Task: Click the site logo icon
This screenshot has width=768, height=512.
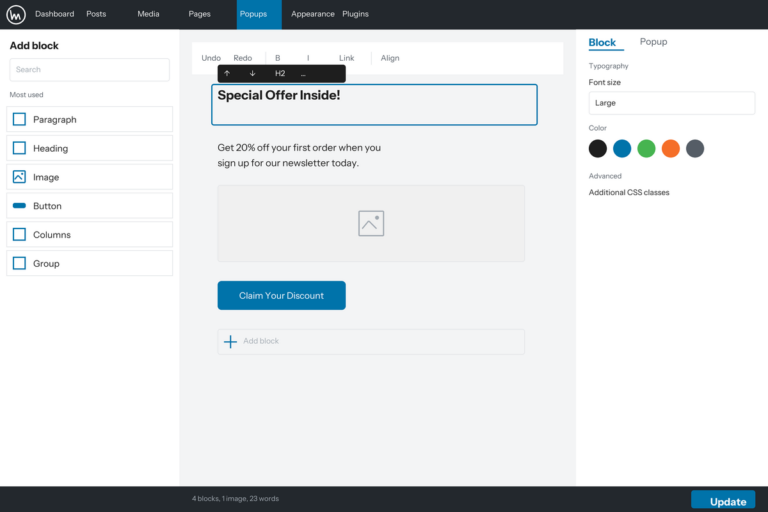Action: (16, 14)
